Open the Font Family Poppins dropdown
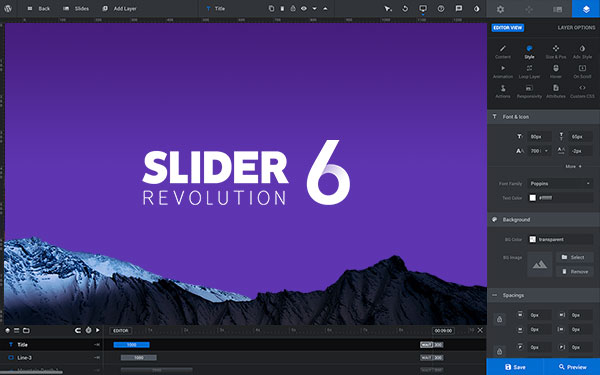 pyautogui.click(x=560, y=184)
